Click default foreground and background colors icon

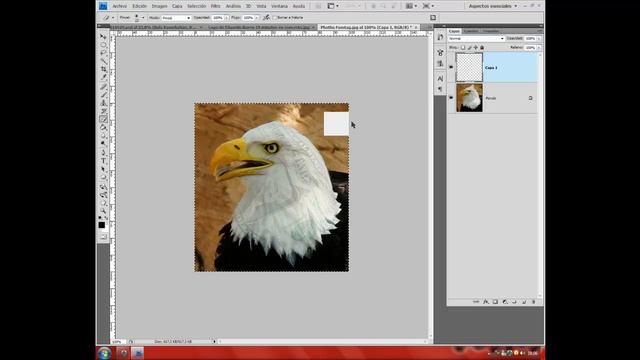(100, 218)
